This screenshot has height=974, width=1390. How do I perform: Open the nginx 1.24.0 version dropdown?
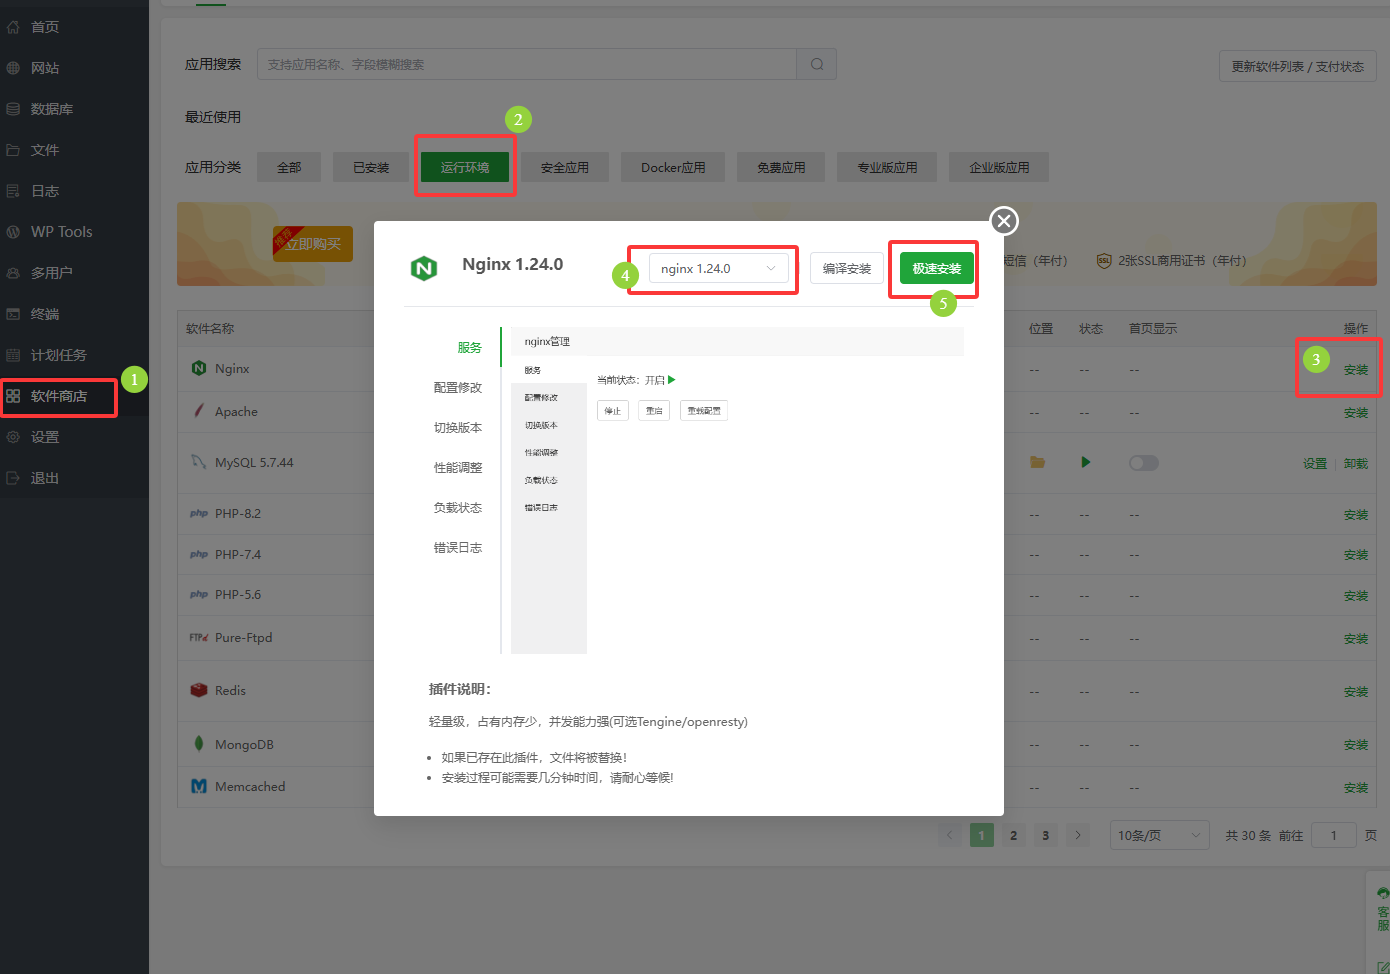coord(718,268)
